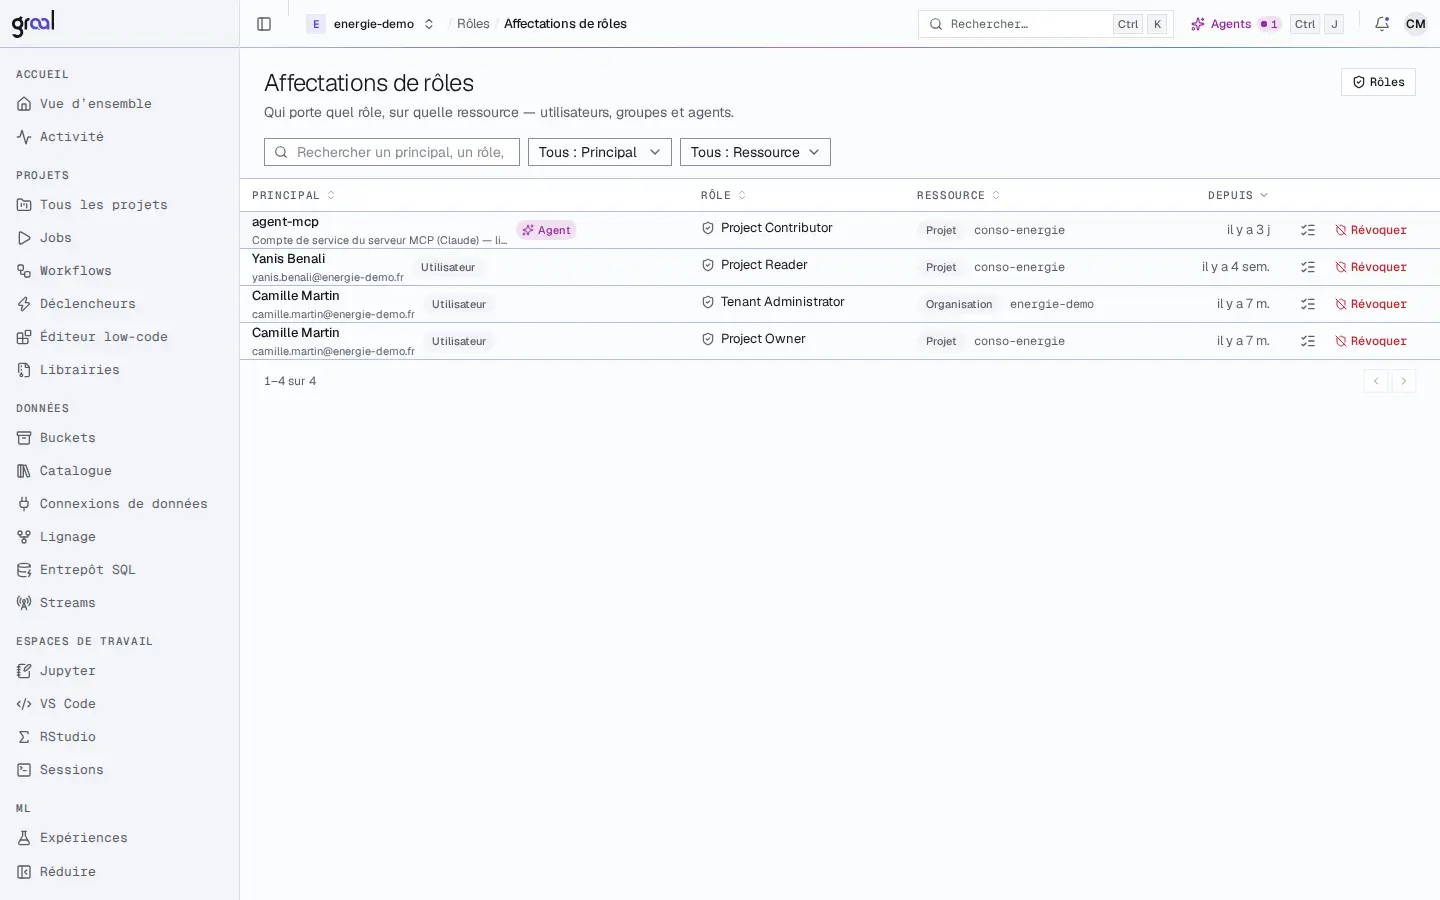This screenshot has width=1440, height=900.
Task: Sort by the Rôle column
Action: click(723, 195)
